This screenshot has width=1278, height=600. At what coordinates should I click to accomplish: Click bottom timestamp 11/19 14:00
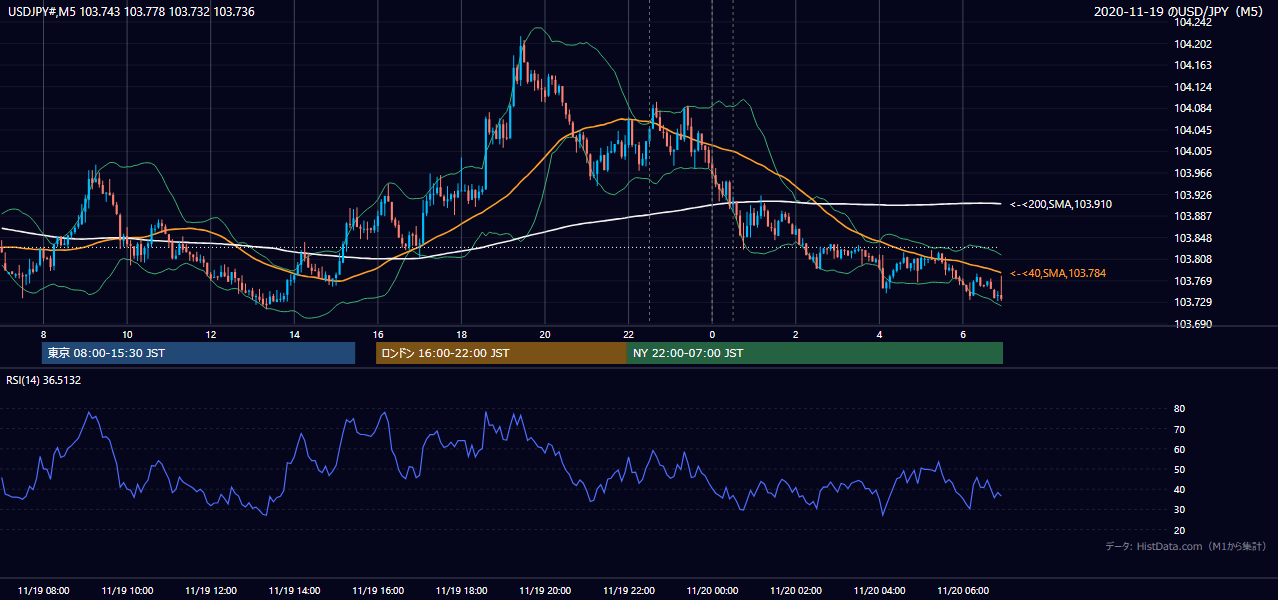coord(295,591)
